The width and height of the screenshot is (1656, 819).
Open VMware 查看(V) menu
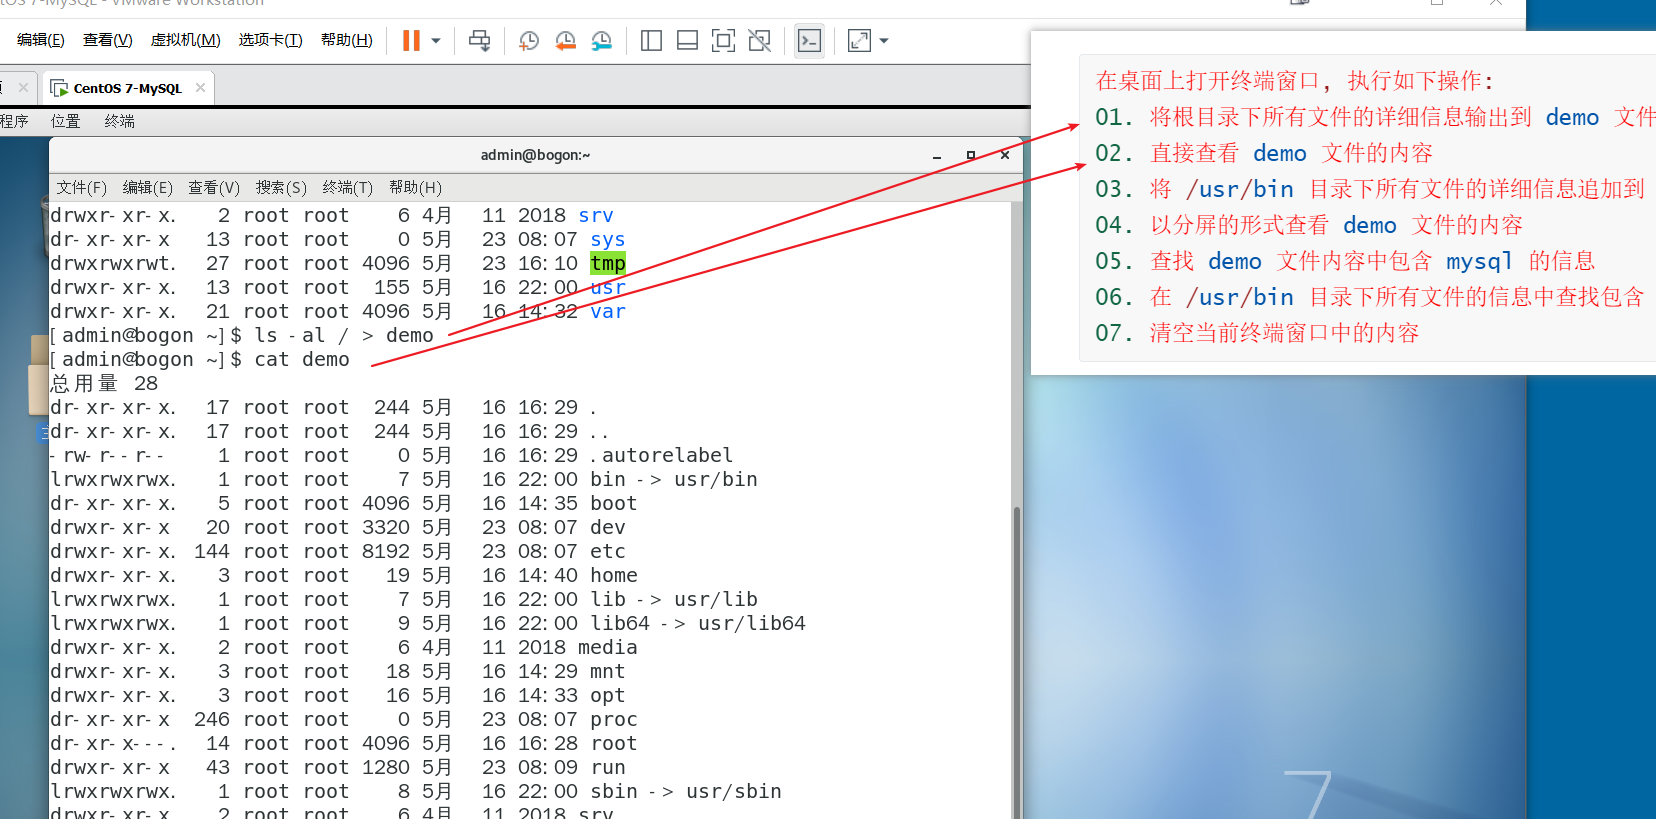click(x=107, y=40)
